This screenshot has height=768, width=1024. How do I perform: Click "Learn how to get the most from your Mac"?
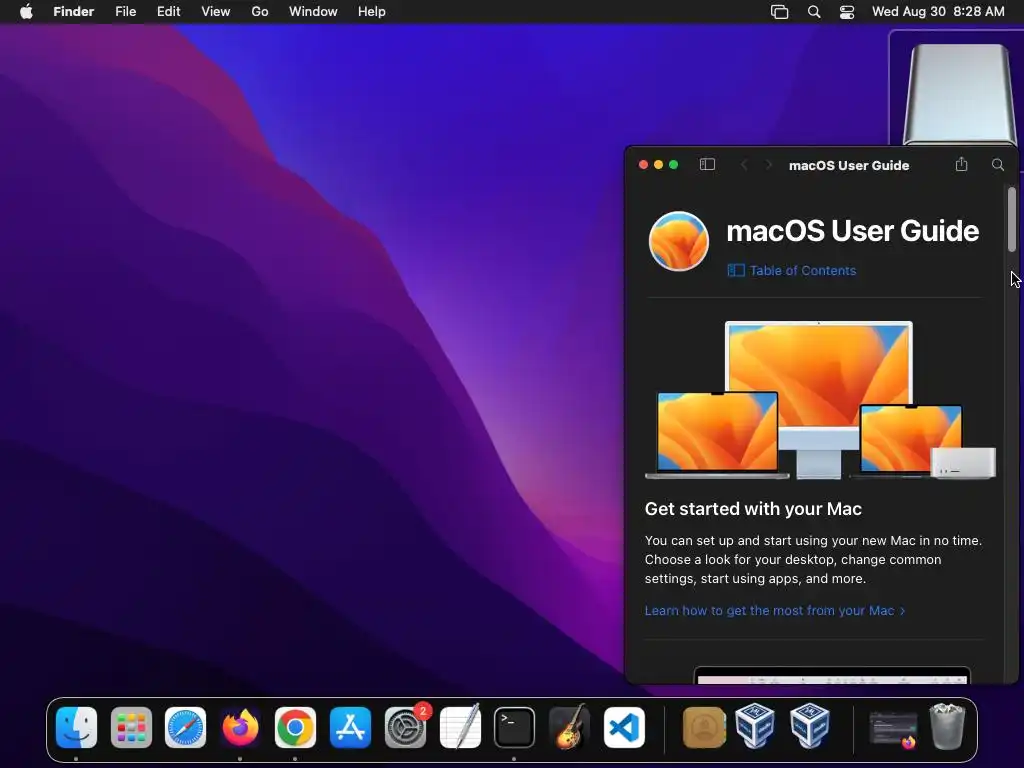click(x=775, y=611)
